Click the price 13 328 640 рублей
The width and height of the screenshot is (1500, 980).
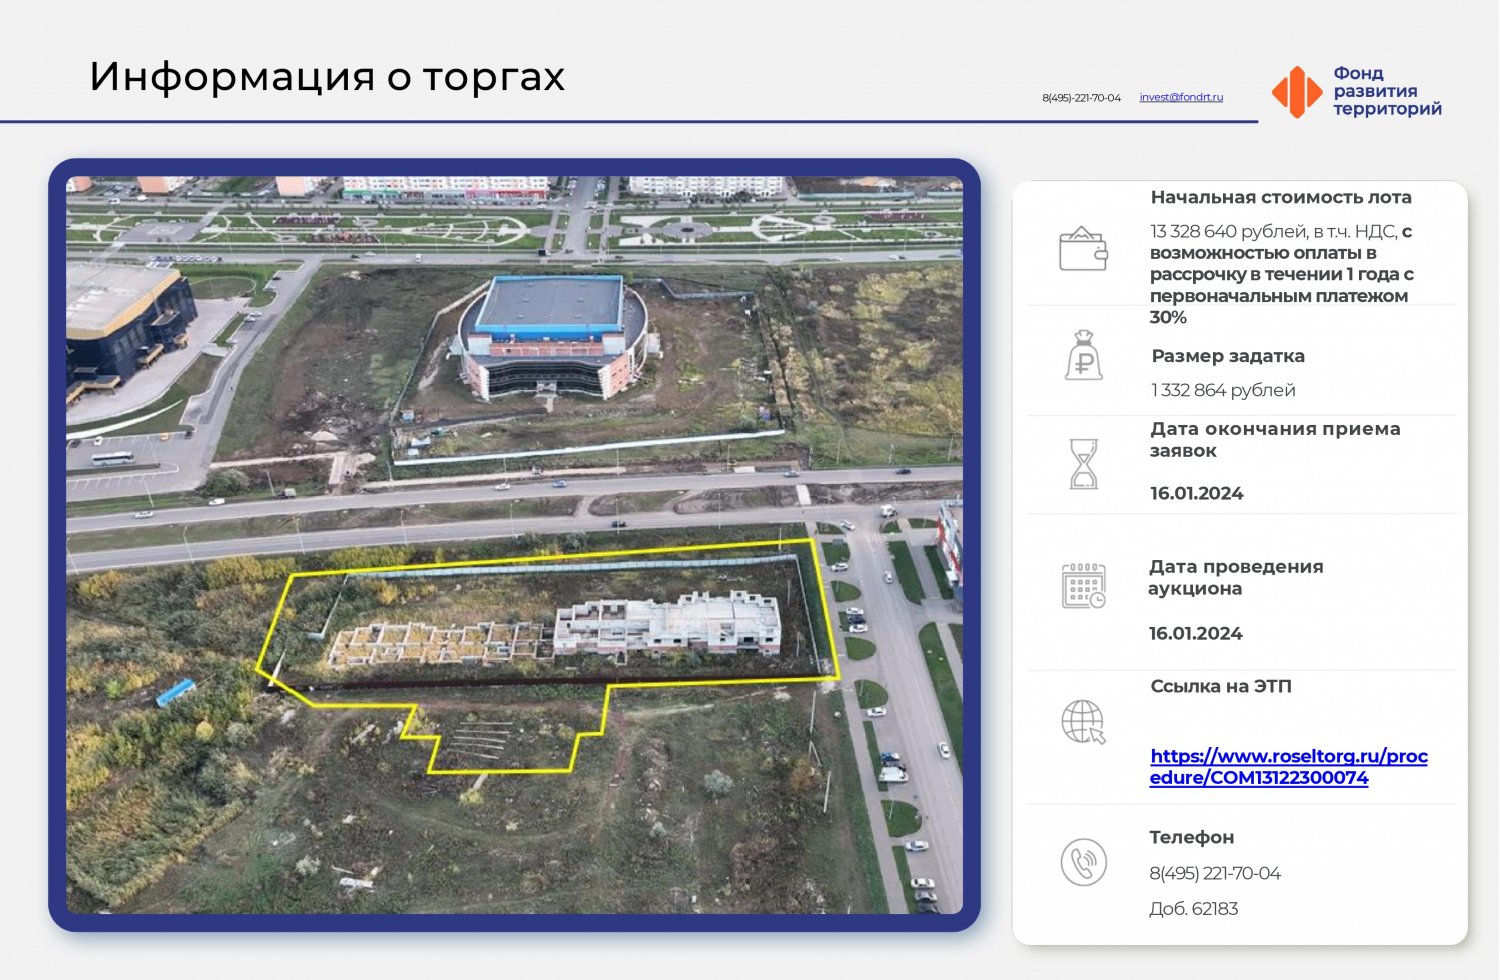tap(1229, 232)
